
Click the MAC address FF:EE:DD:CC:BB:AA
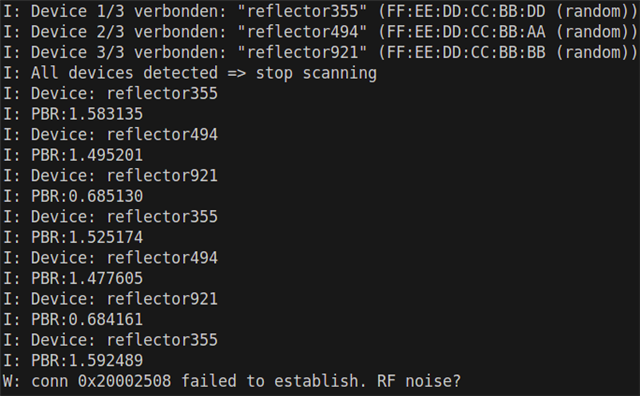(466, 32)
